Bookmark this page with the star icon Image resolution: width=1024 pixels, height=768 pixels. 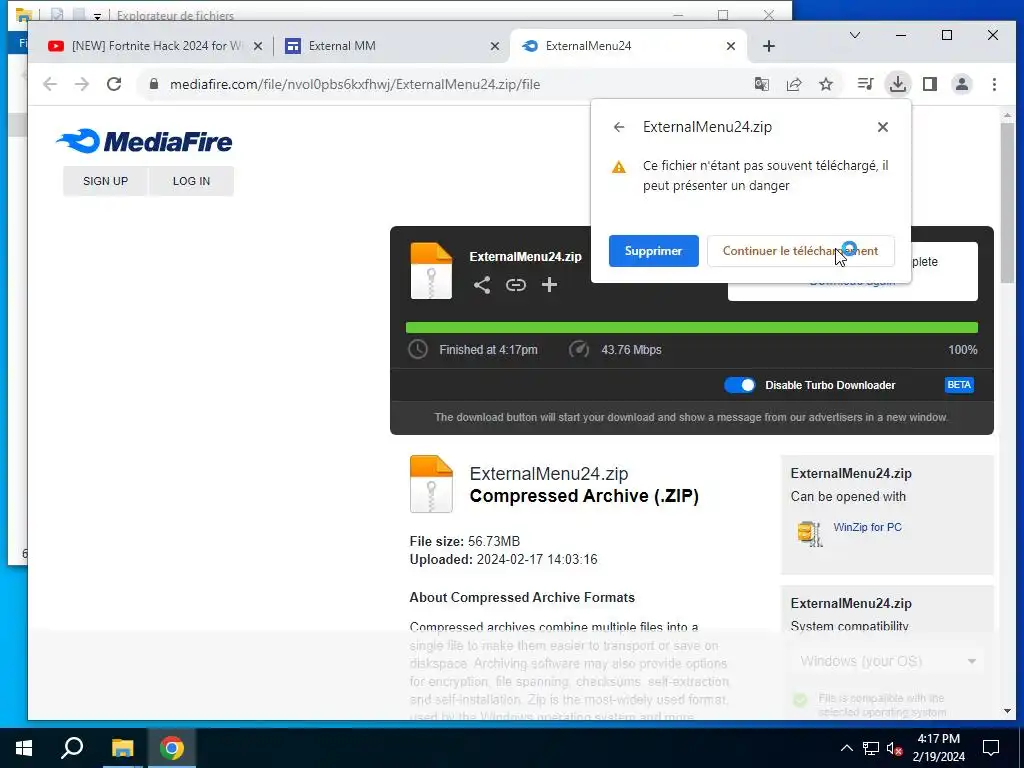[826, 84]
